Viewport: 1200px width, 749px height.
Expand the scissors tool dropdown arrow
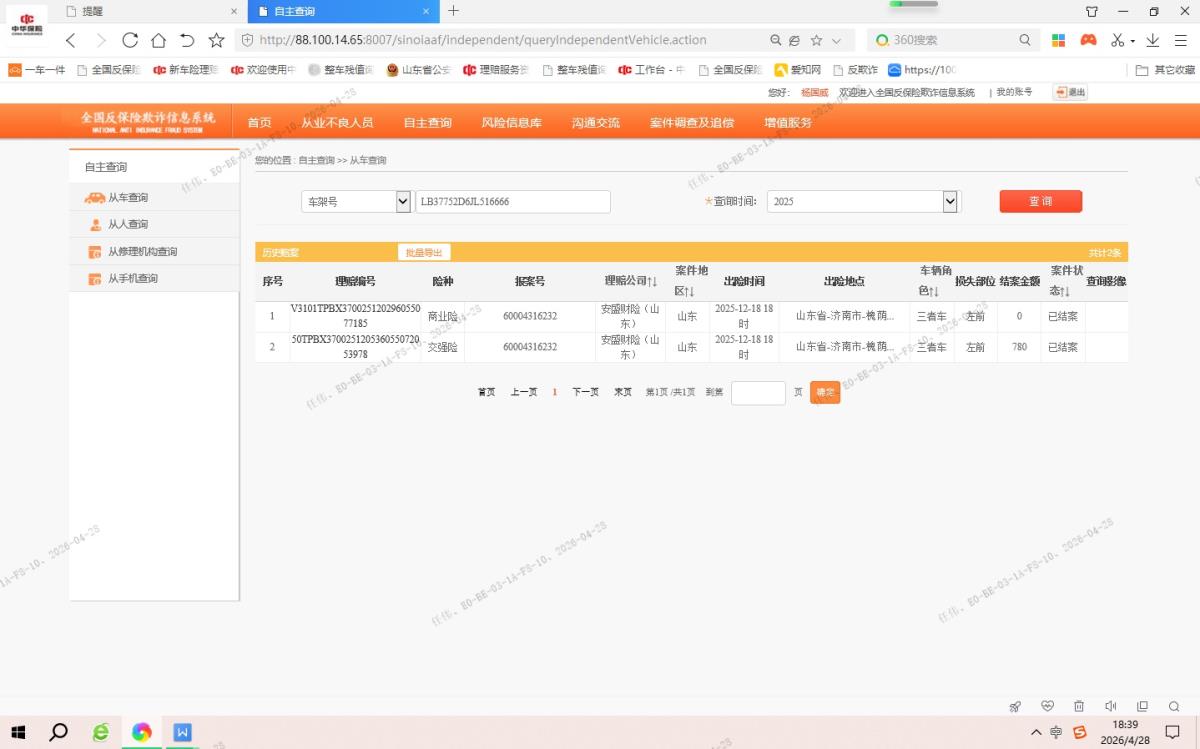[1133, 41]
